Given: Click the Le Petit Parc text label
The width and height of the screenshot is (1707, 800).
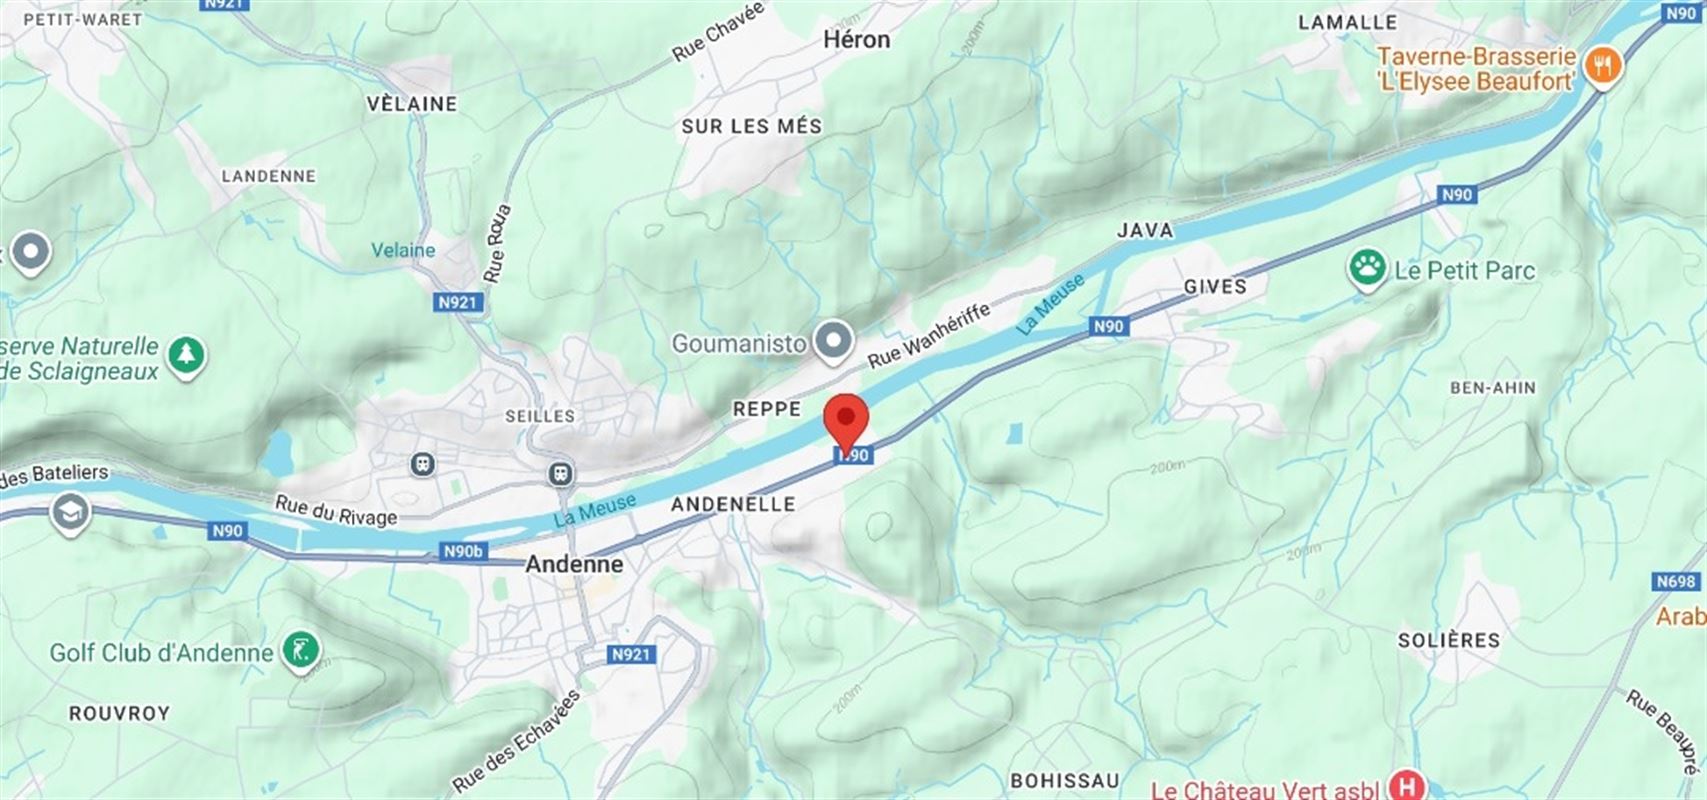Looking at the screenshot, I should click(x=1464, y=270).
